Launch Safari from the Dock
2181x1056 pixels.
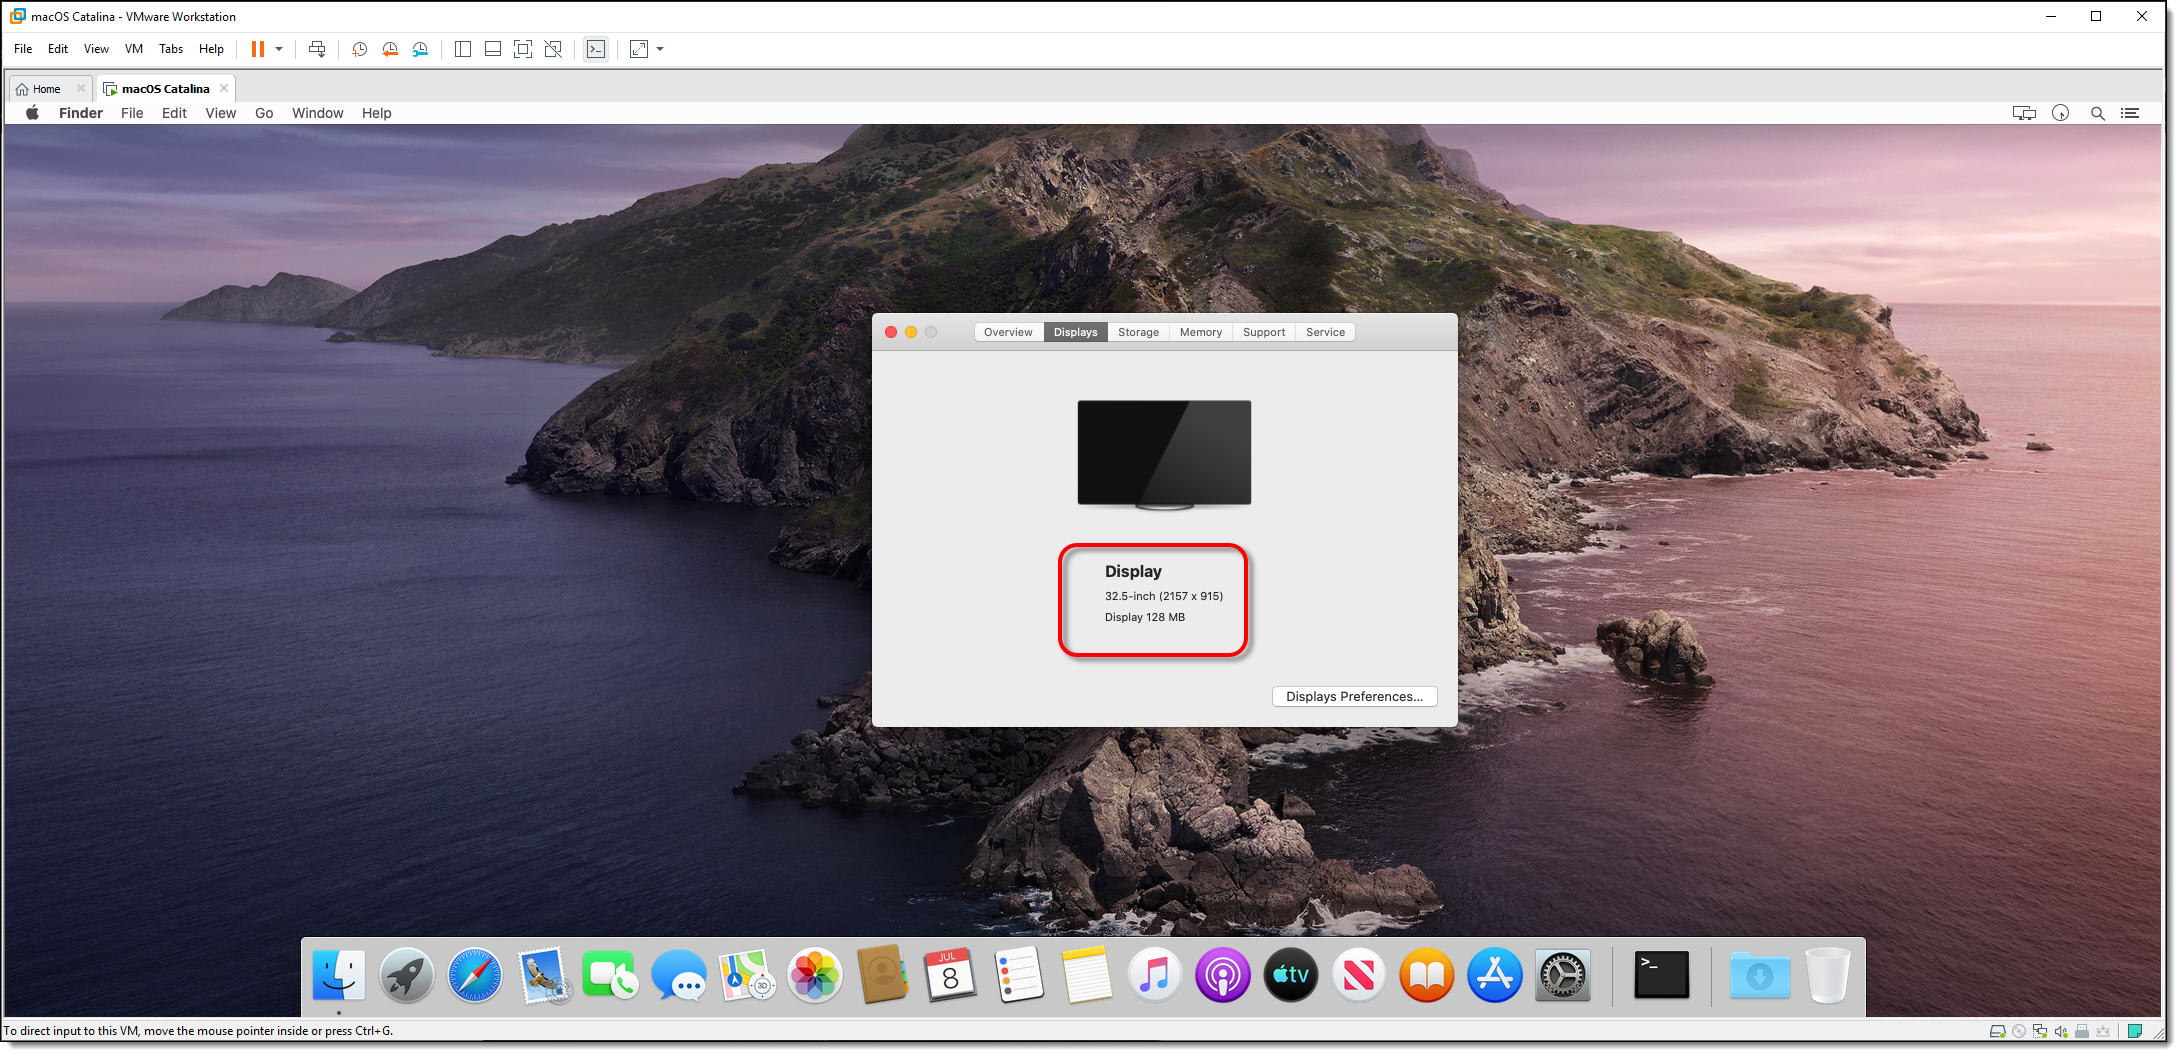pyautogui.click(x=475, y=975)
